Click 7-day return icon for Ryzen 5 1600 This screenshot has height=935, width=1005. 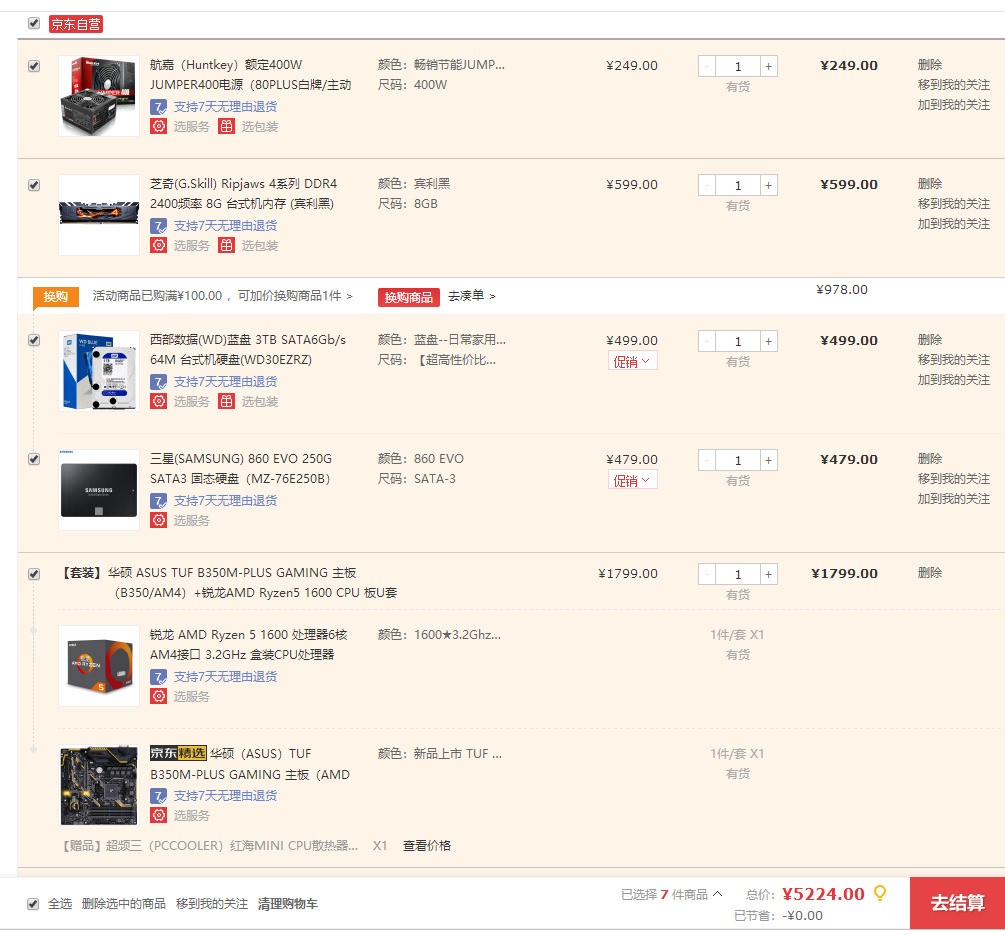click(158, 676)
